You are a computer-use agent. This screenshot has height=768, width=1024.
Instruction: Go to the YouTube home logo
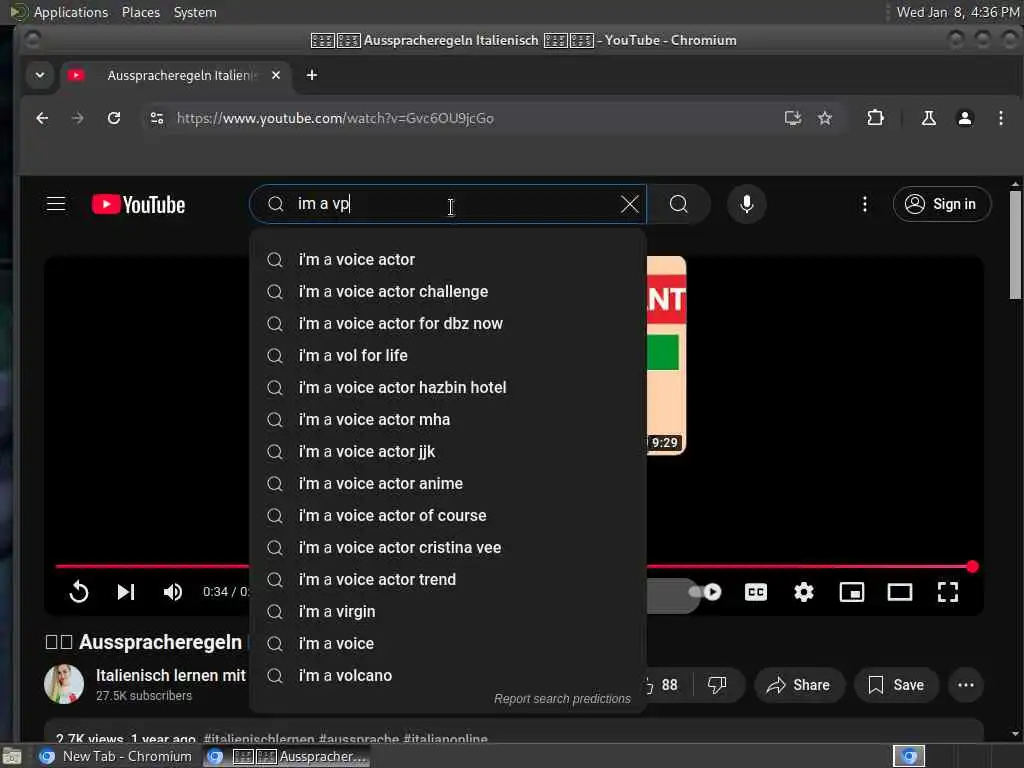[x=138, y=204]
